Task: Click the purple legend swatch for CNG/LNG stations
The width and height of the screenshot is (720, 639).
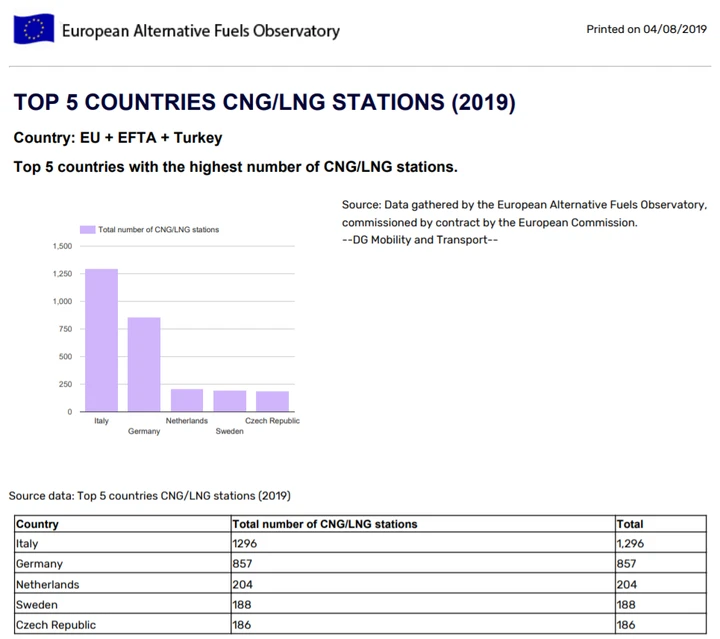Action: coord(87,230)
